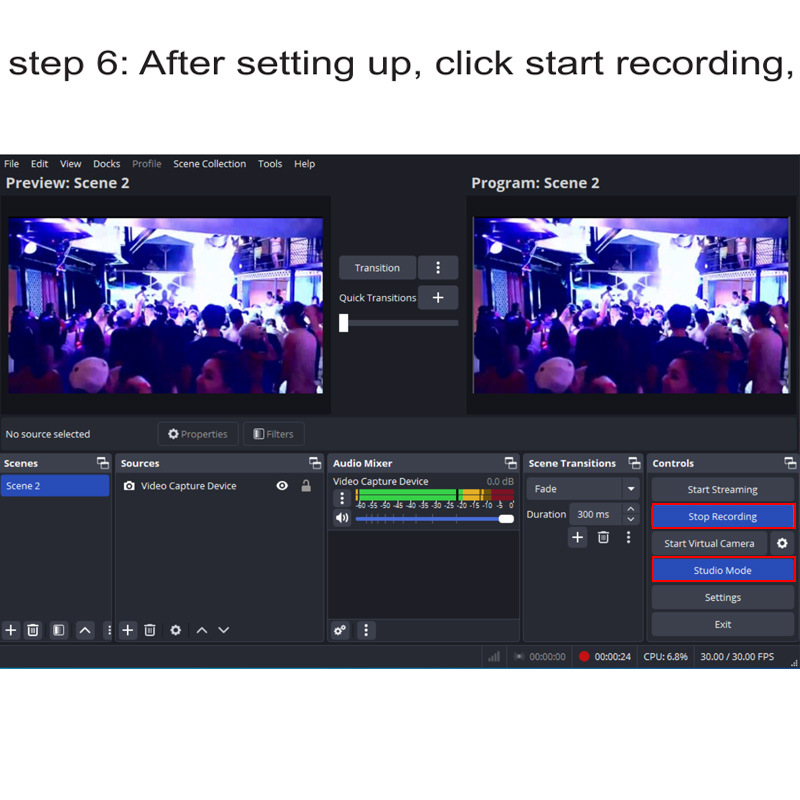
Task: Click the Preview Scene 2 video
Action: (x=166, y=306)
